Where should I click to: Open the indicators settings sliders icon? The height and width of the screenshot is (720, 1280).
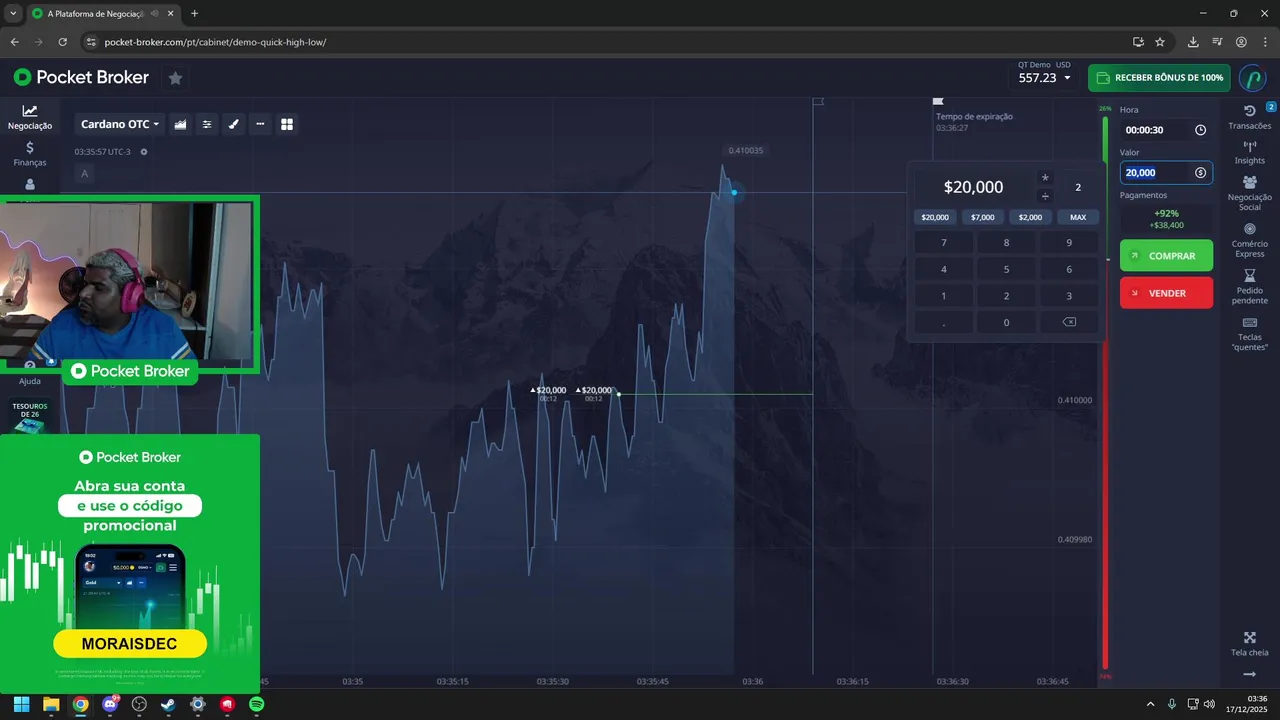click(x=207, y=124)
